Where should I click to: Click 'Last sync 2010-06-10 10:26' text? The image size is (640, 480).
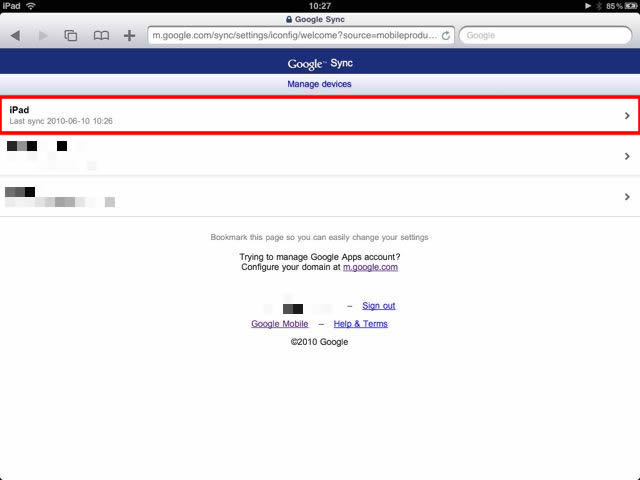(x=61, y=121)
